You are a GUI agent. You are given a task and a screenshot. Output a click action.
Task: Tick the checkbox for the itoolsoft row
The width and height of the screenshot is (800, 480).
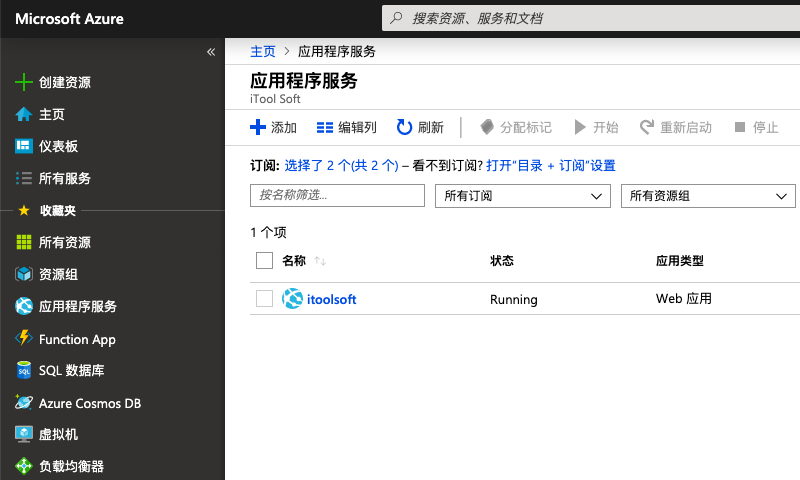[264, 298]
